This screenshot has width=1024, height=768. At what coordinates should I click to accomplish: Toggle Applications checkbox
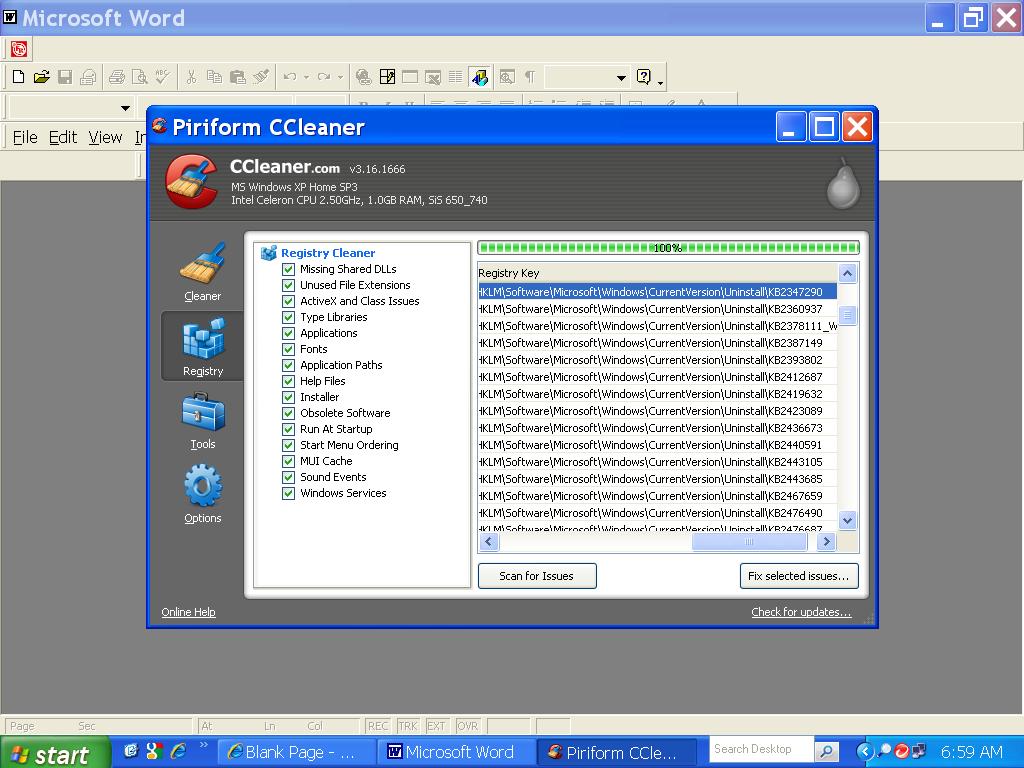[x=288, y=333]
